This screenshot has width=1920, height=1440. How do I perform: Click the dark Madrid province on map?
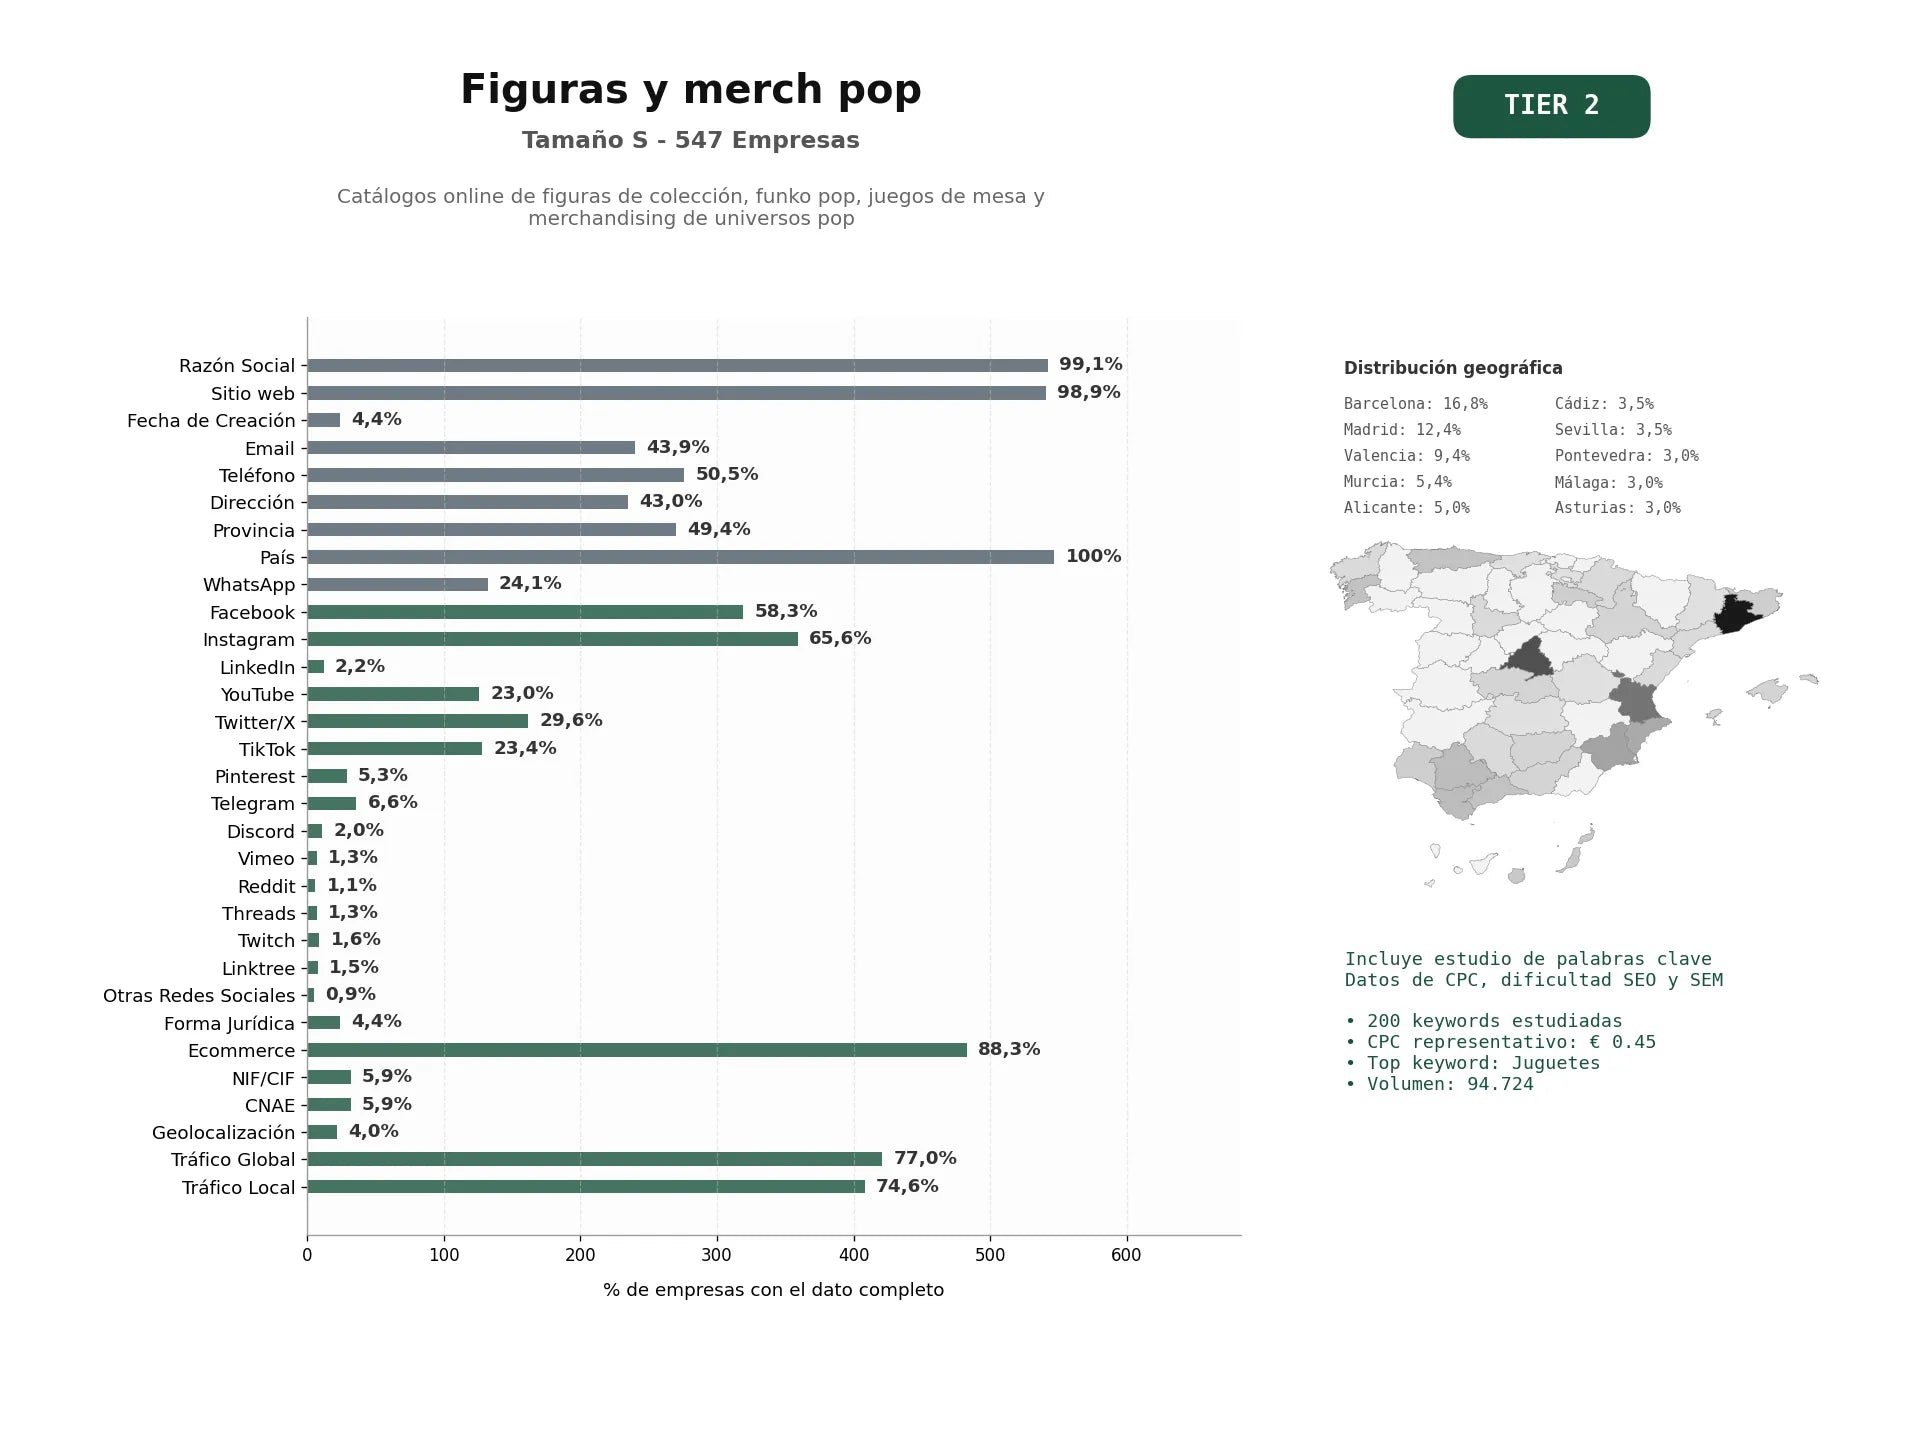(x=1530, y=659)
